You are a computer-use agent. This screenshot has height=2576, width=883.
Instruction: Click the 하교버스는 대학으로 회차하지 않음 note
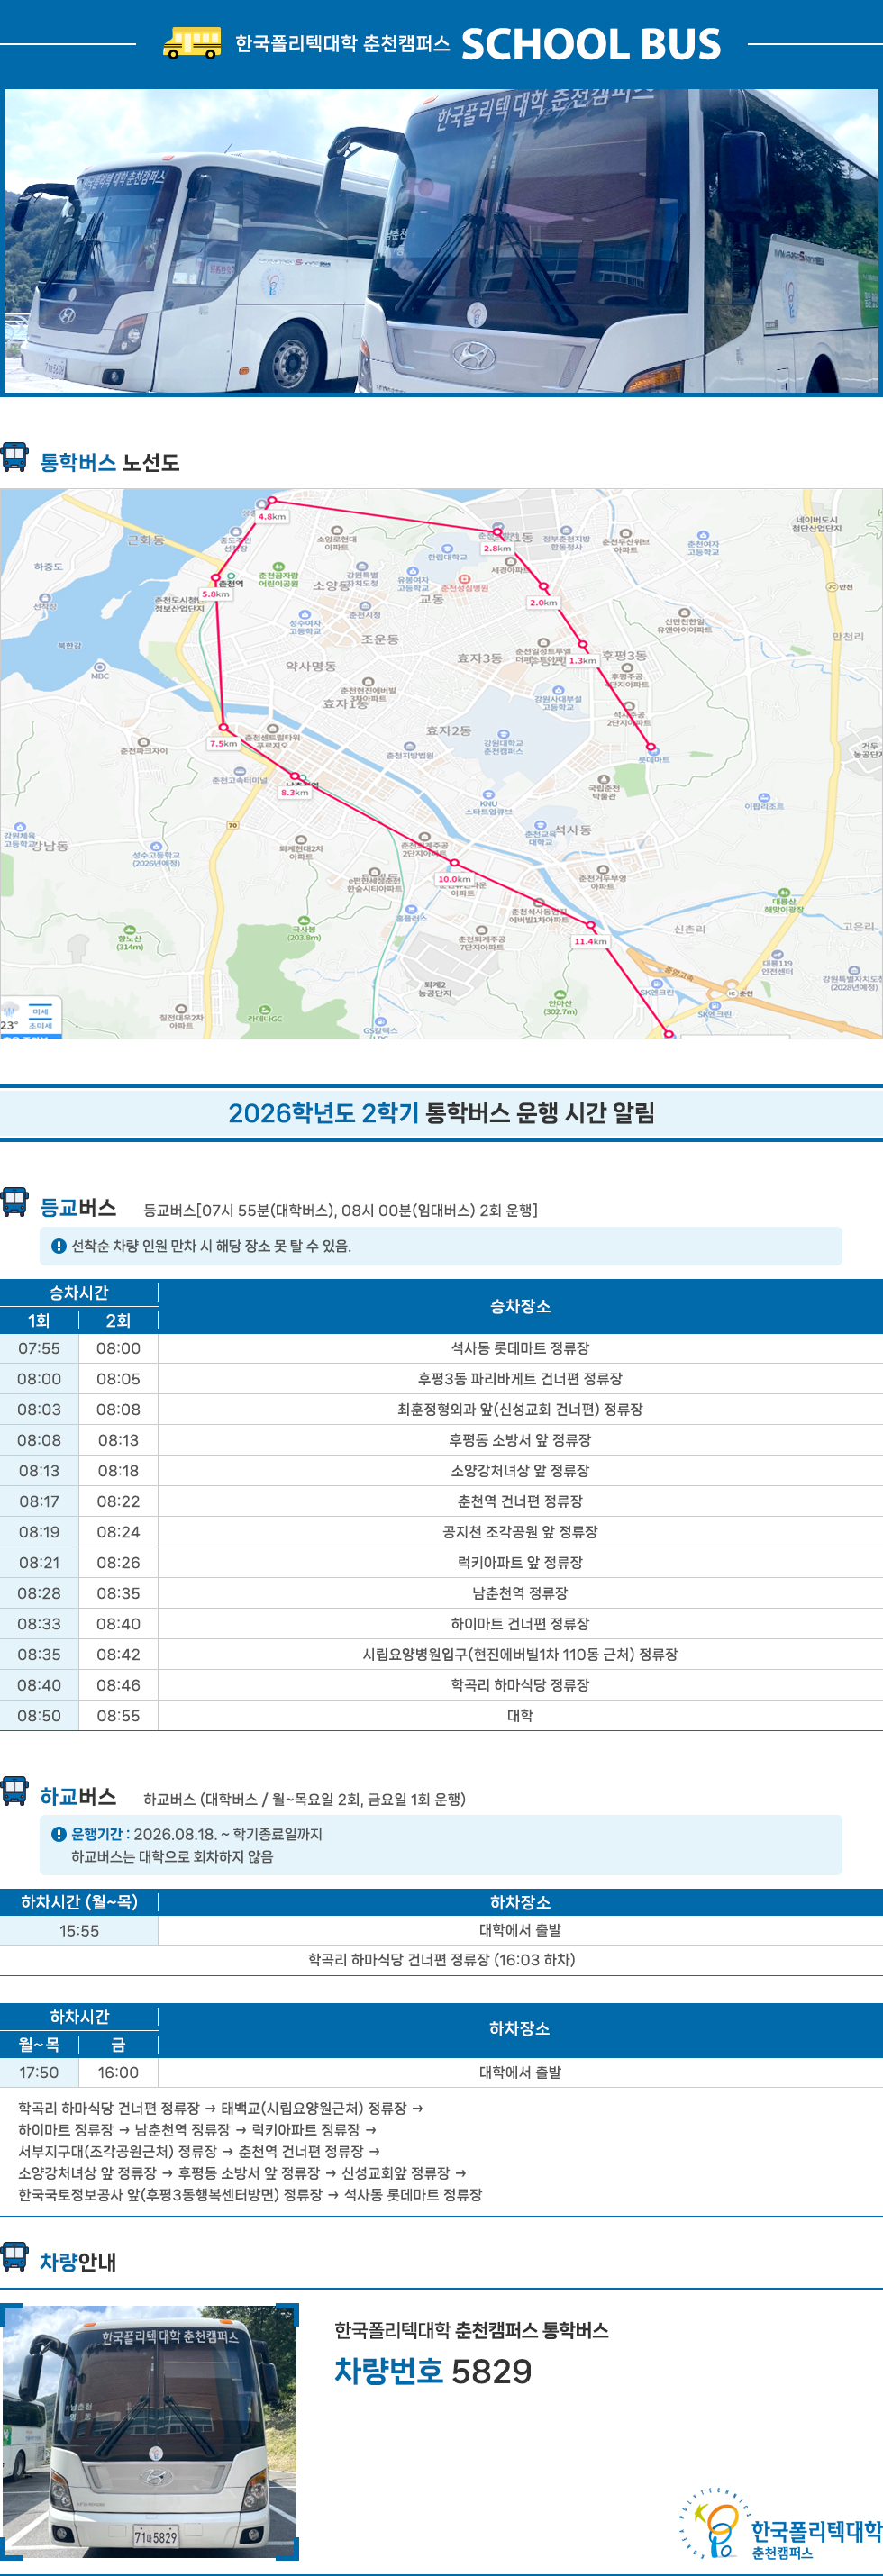pos(172,1856)
